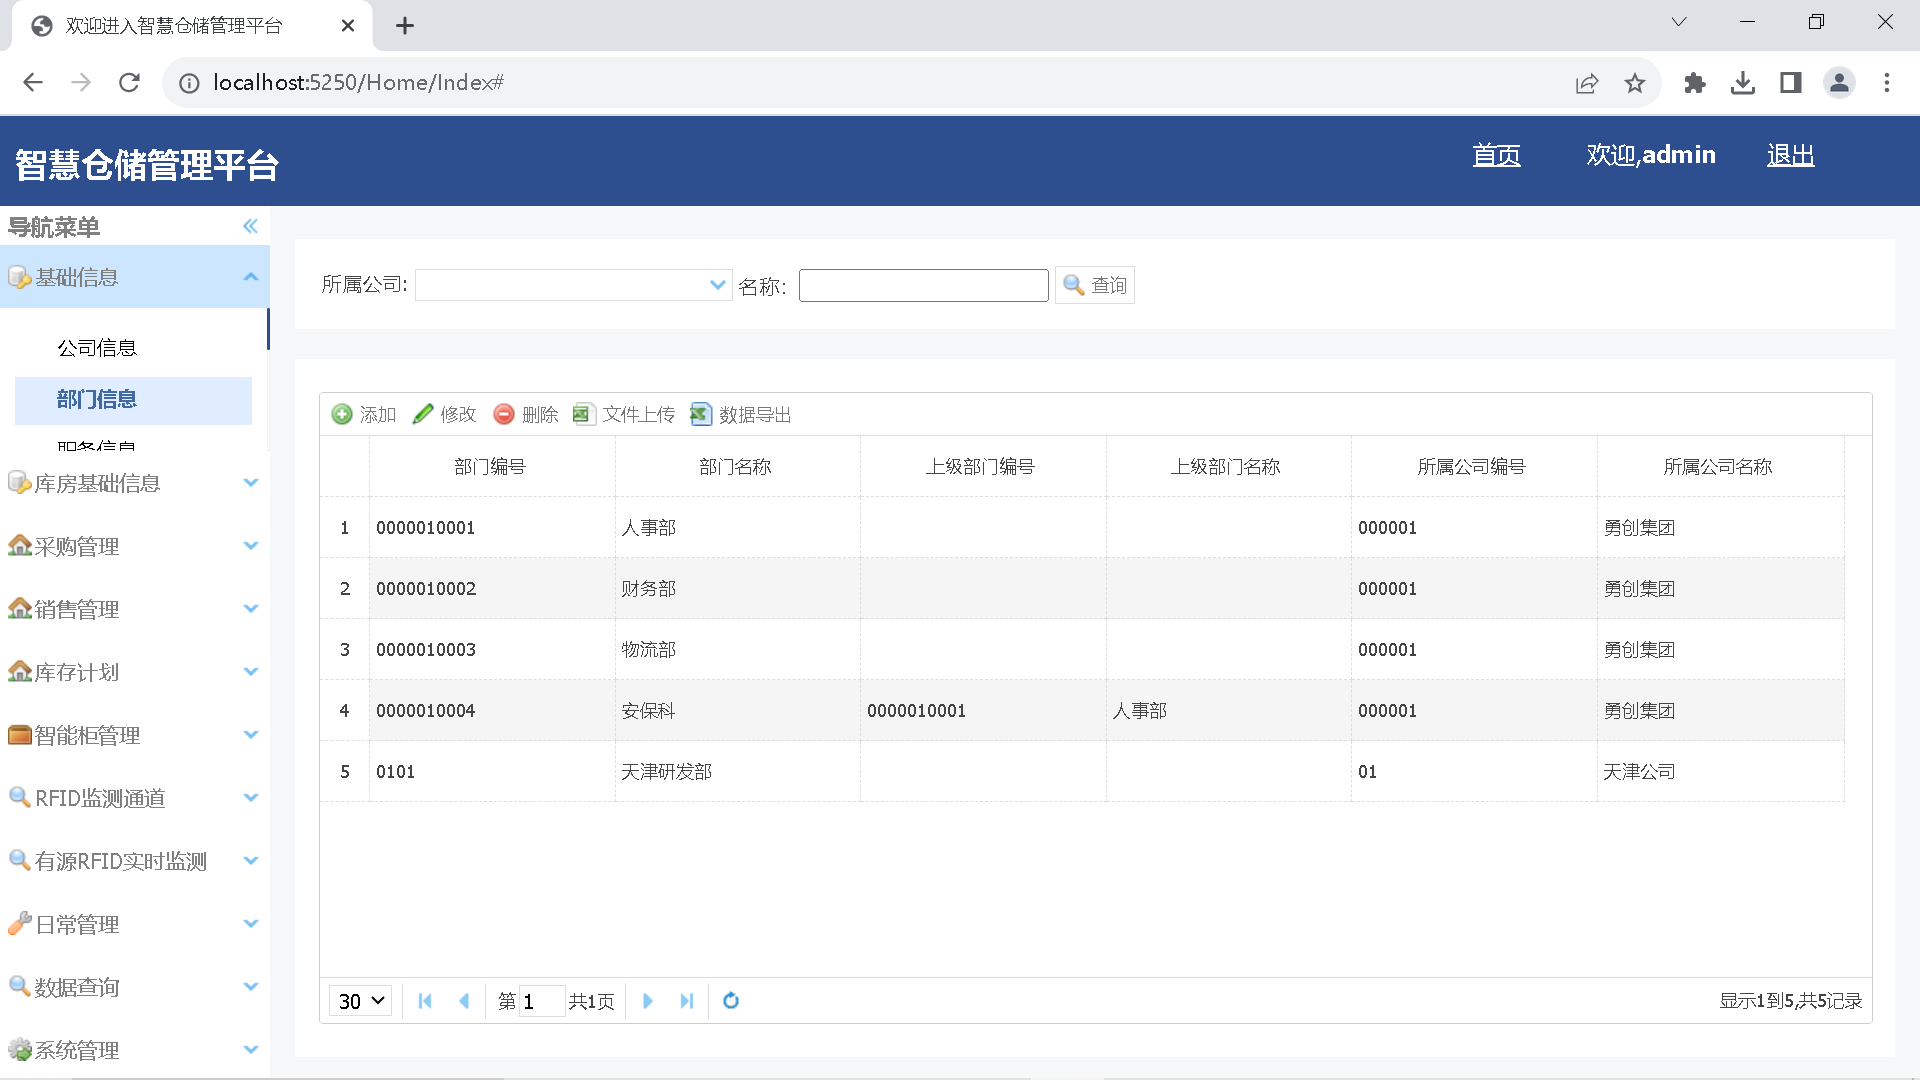Bookmark this page with star icon
Screen dimensions: 1920x1080
tap(1635, 83)
